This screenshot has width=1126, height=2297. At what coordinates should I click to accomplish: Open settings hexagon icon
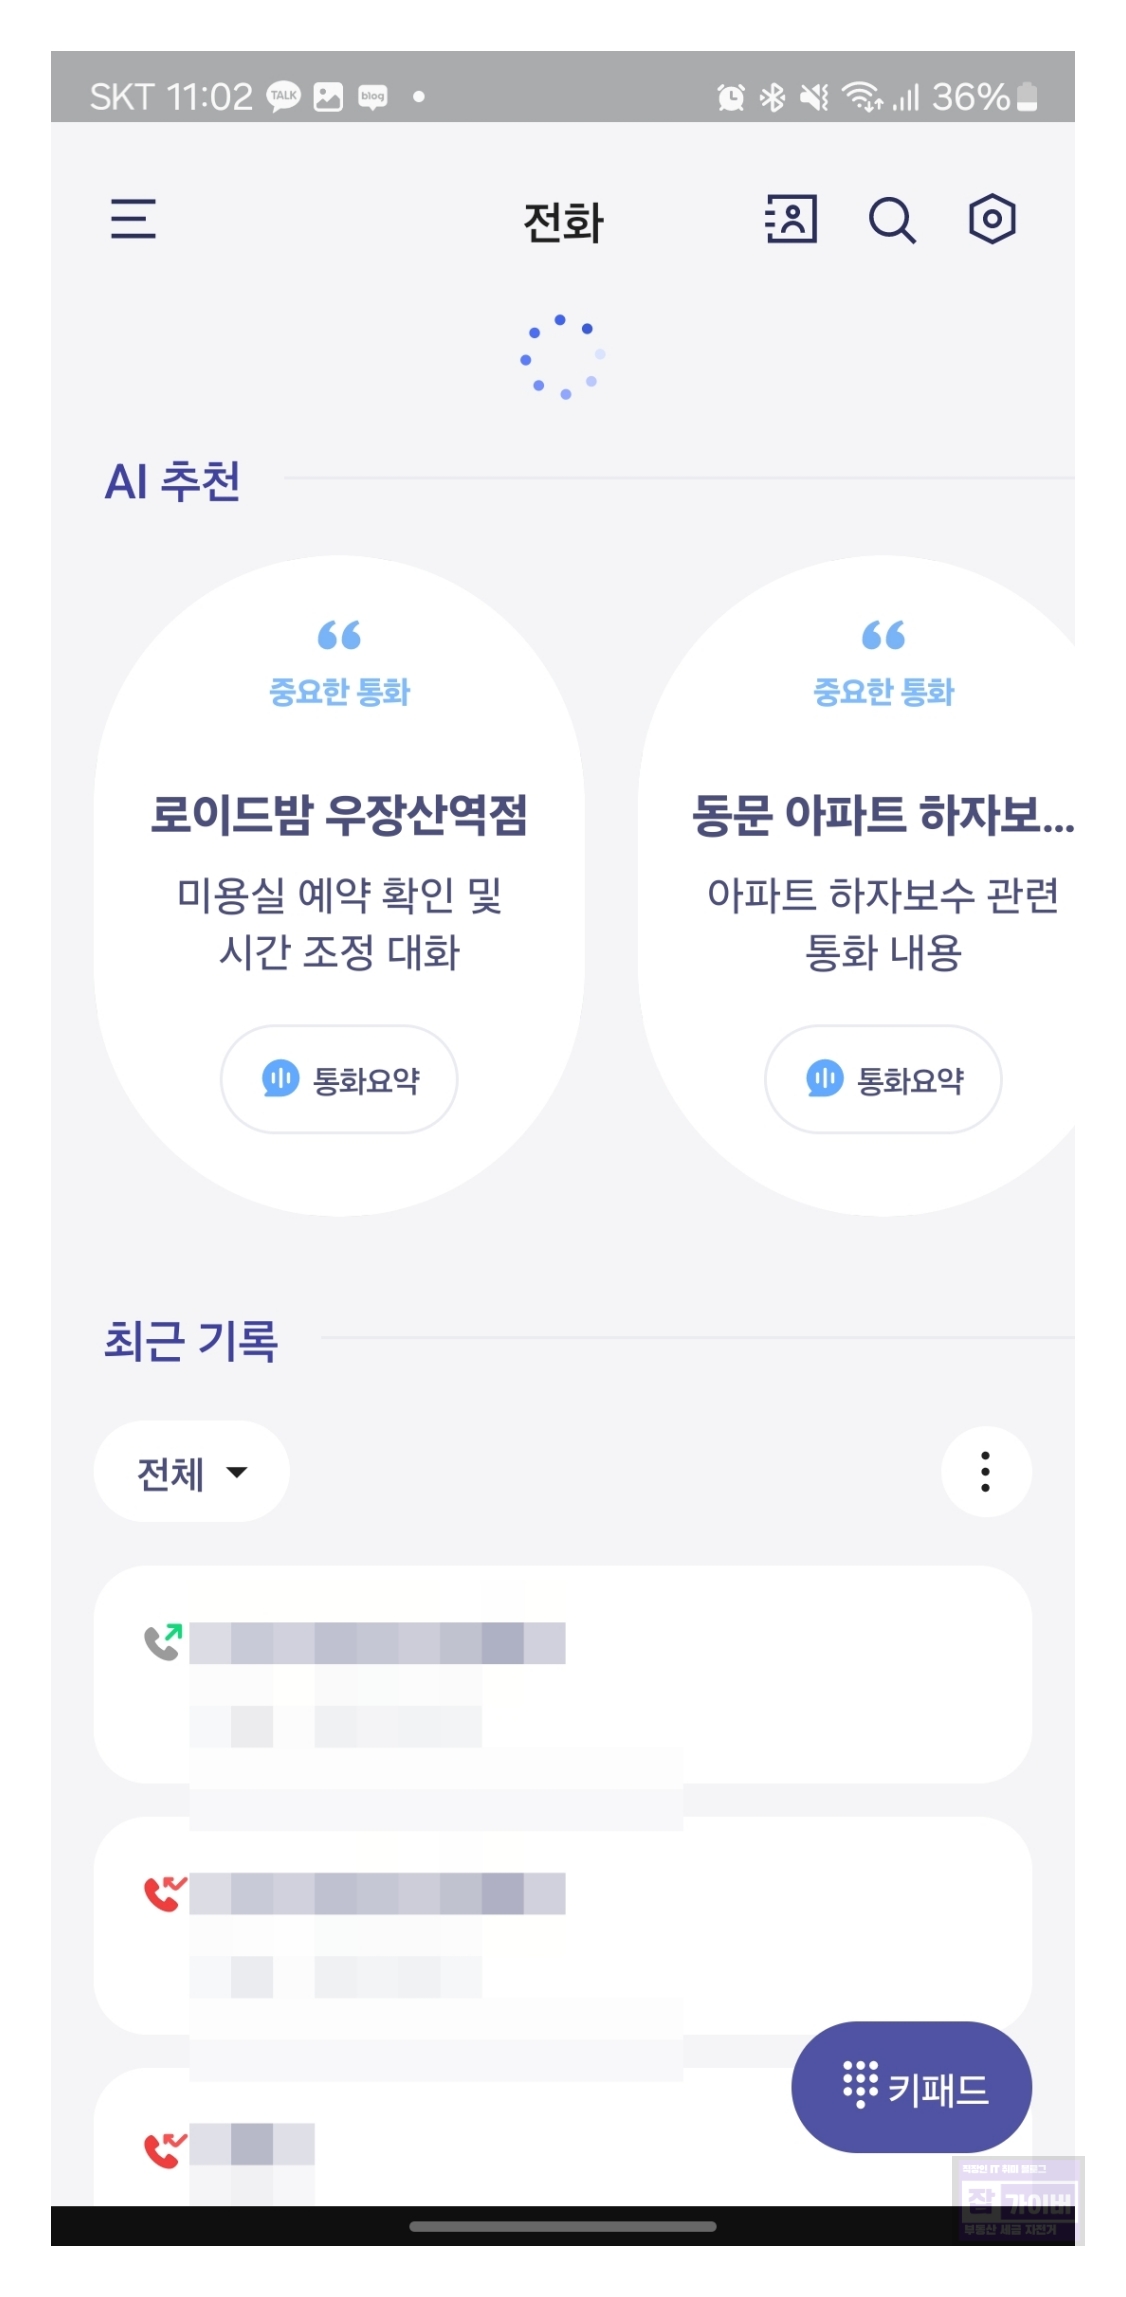coord(992,219)
